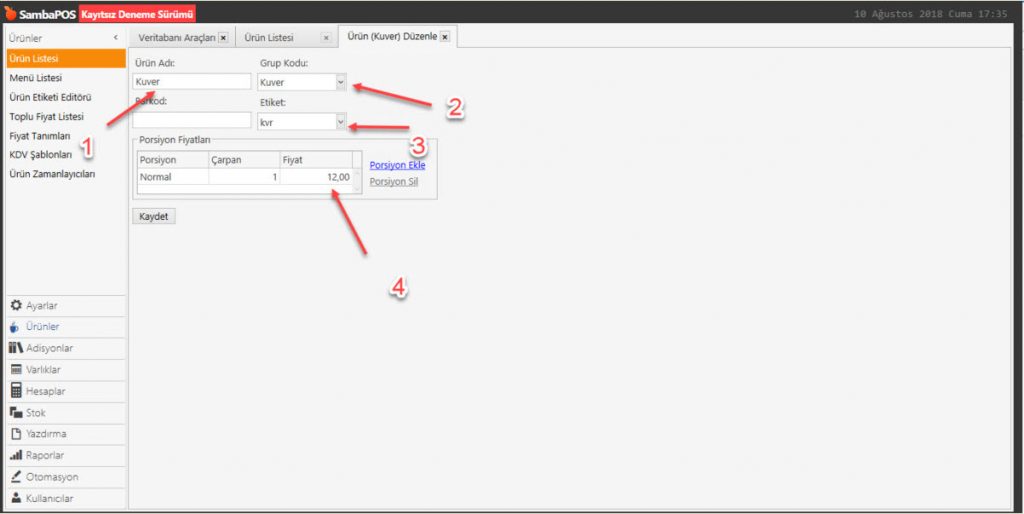Screen dimensions: 1024x514
Task: Select the Adisyonlar books icon
Action: point(16,348)
